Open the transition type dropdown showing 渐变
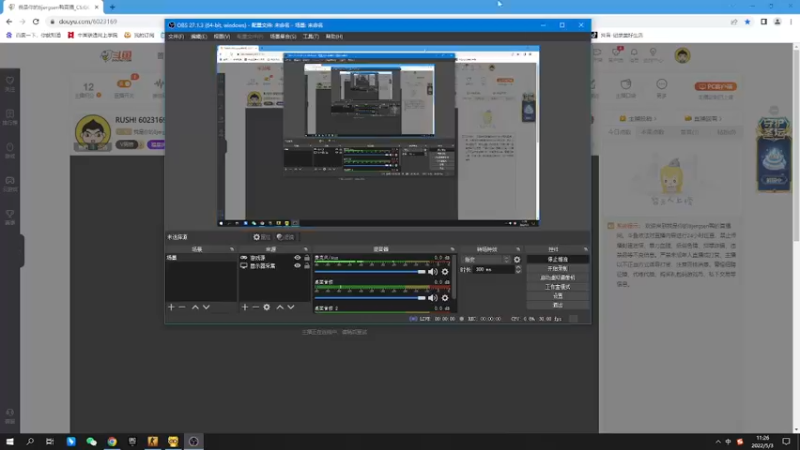This screenshot has width=800, height=450. (x=486, y=260)
